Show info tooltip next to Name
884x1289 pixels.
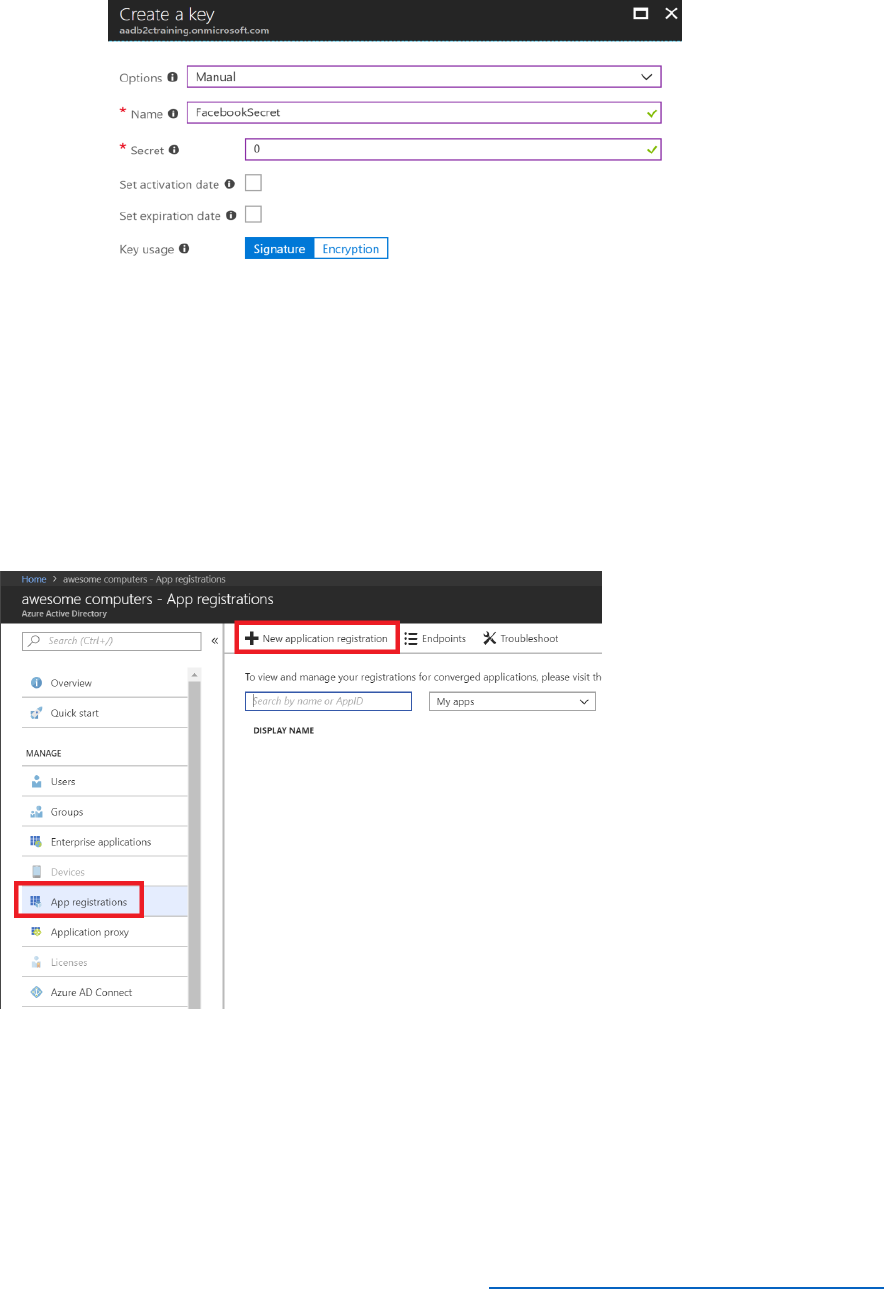[174, 113]
